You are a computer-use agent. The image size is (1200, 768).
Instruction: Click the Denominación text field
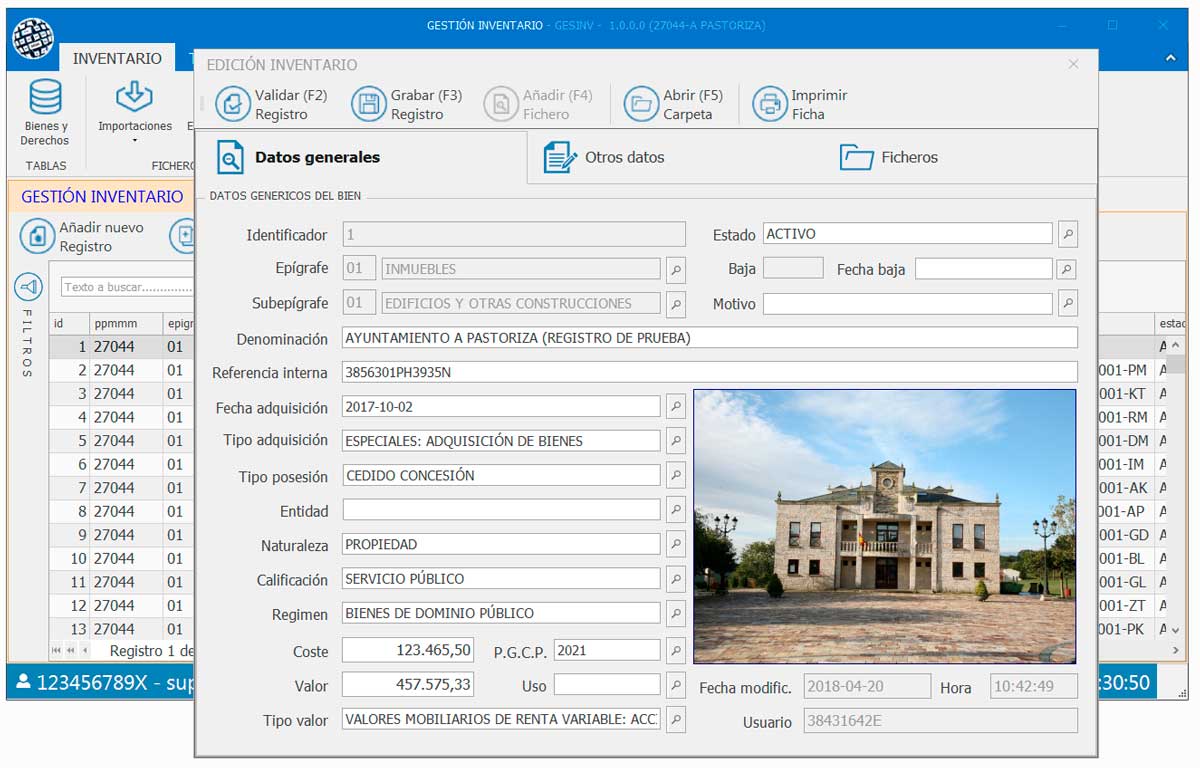[709, 338]
